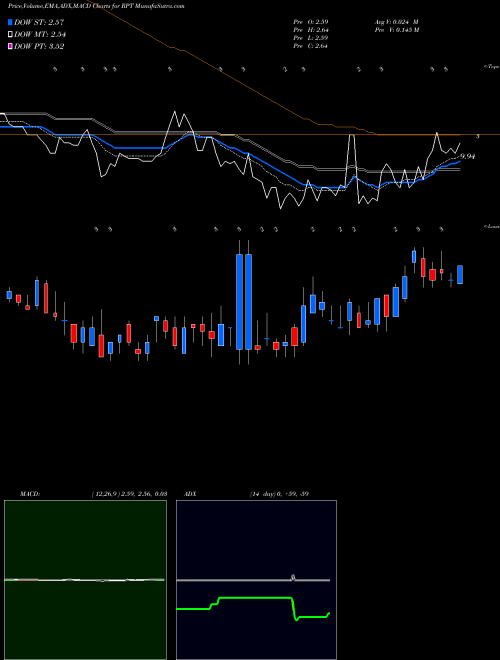This screenshot has height=660, width=500.
Task: Click the magenta DOW PT legend swatch
Action: [10, 46]
